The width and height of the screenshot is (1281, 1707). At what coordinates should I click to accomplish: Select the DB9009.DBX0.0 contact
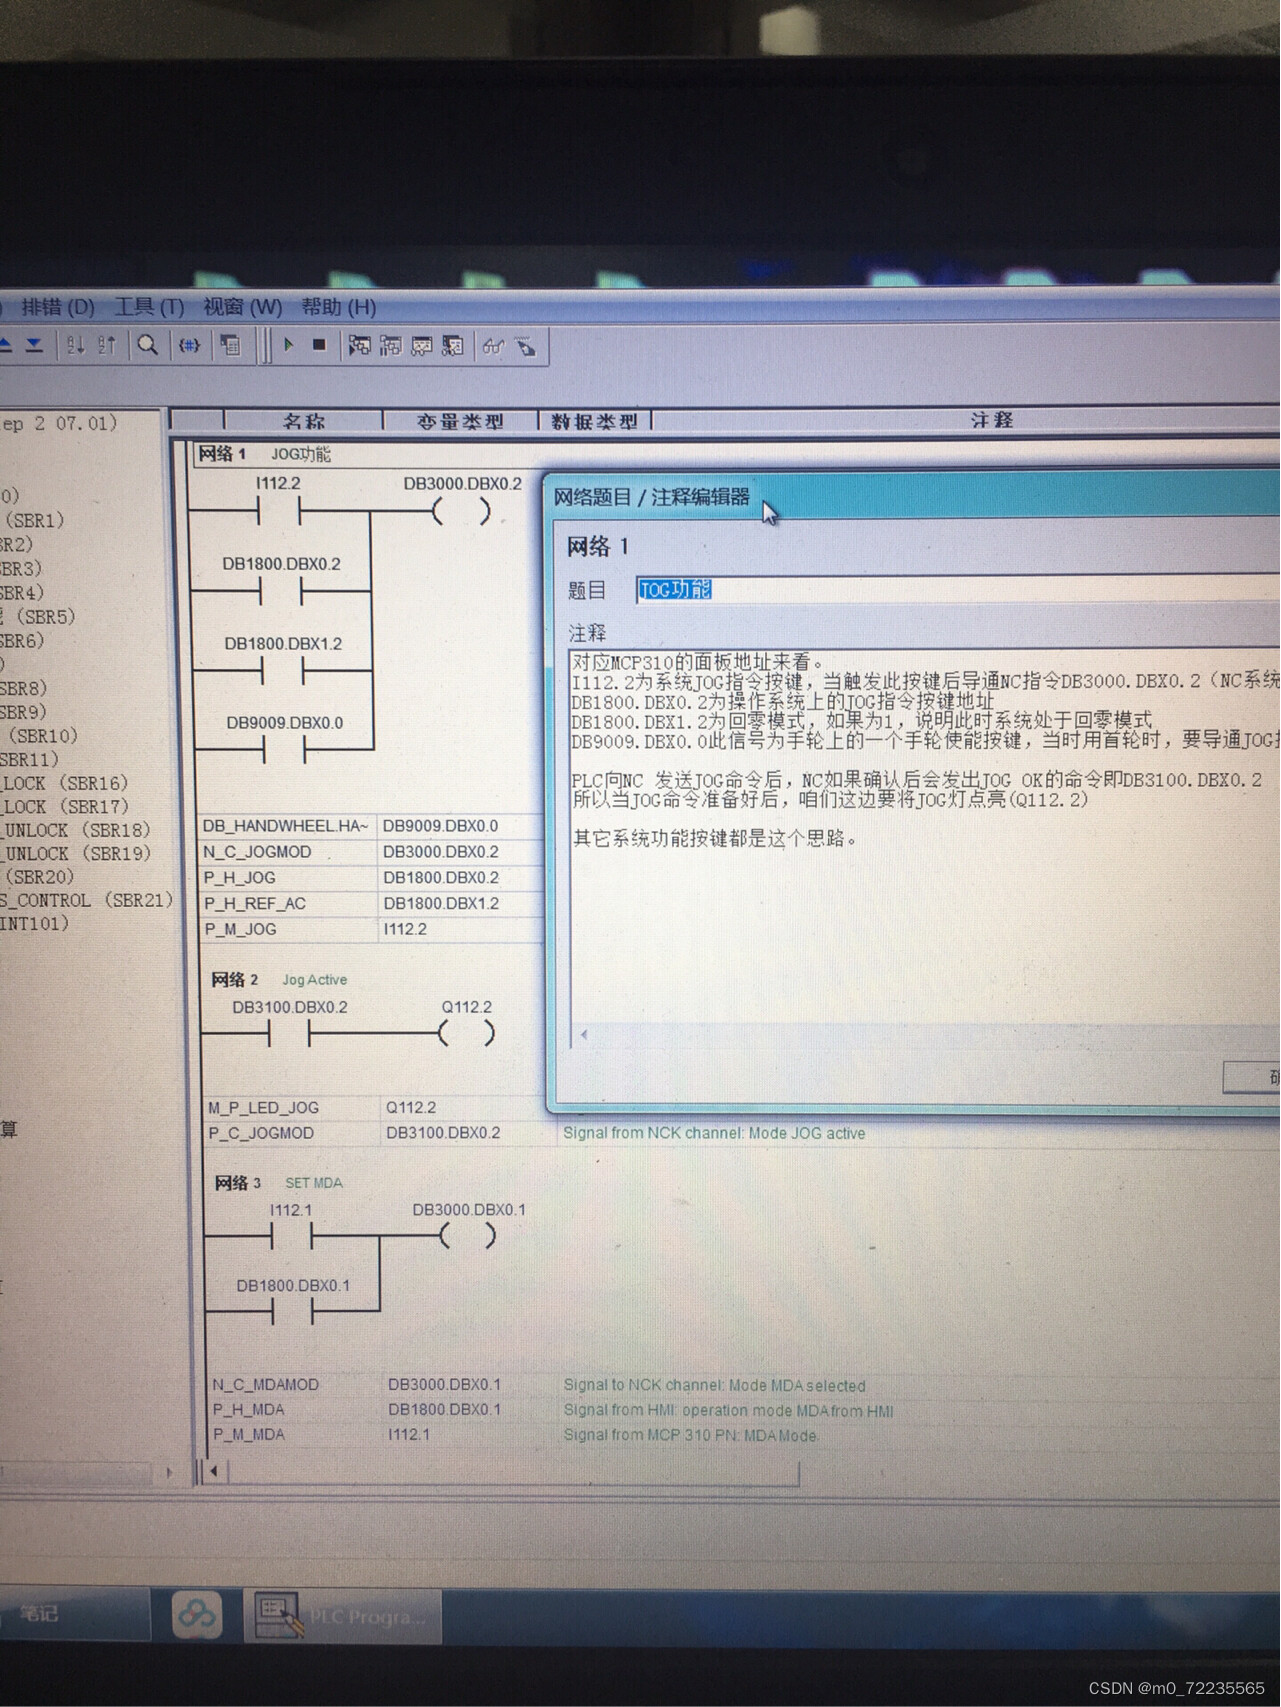[284, 749]
